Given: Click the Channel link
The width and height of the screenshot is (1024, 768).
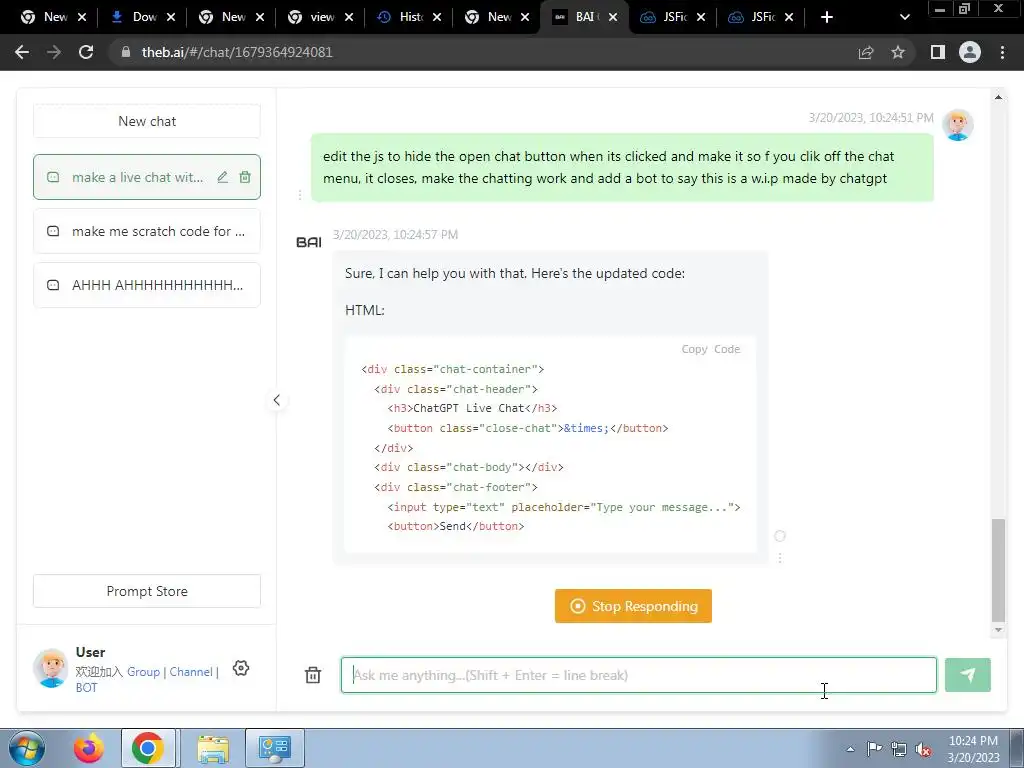Looking at the screenshot, I should (x=191, y=671).
